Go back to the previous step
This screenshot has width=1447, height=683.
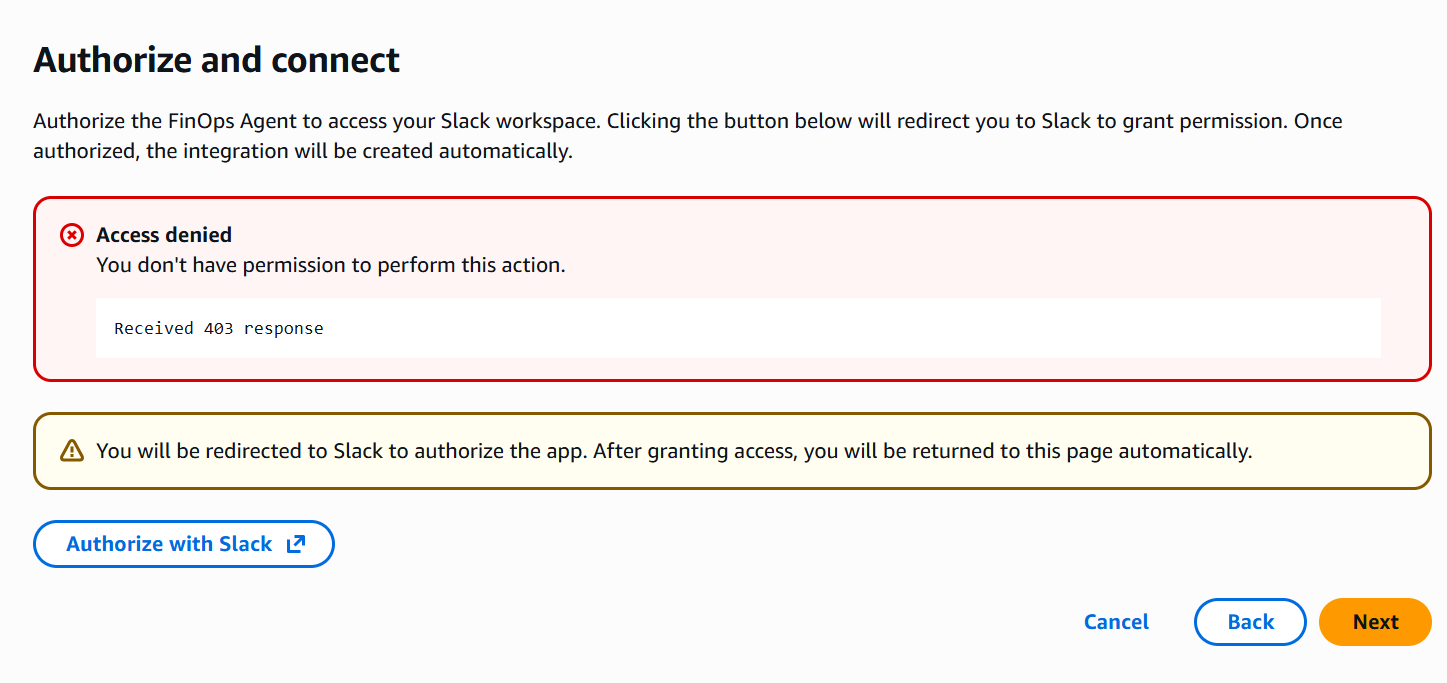1250,622
